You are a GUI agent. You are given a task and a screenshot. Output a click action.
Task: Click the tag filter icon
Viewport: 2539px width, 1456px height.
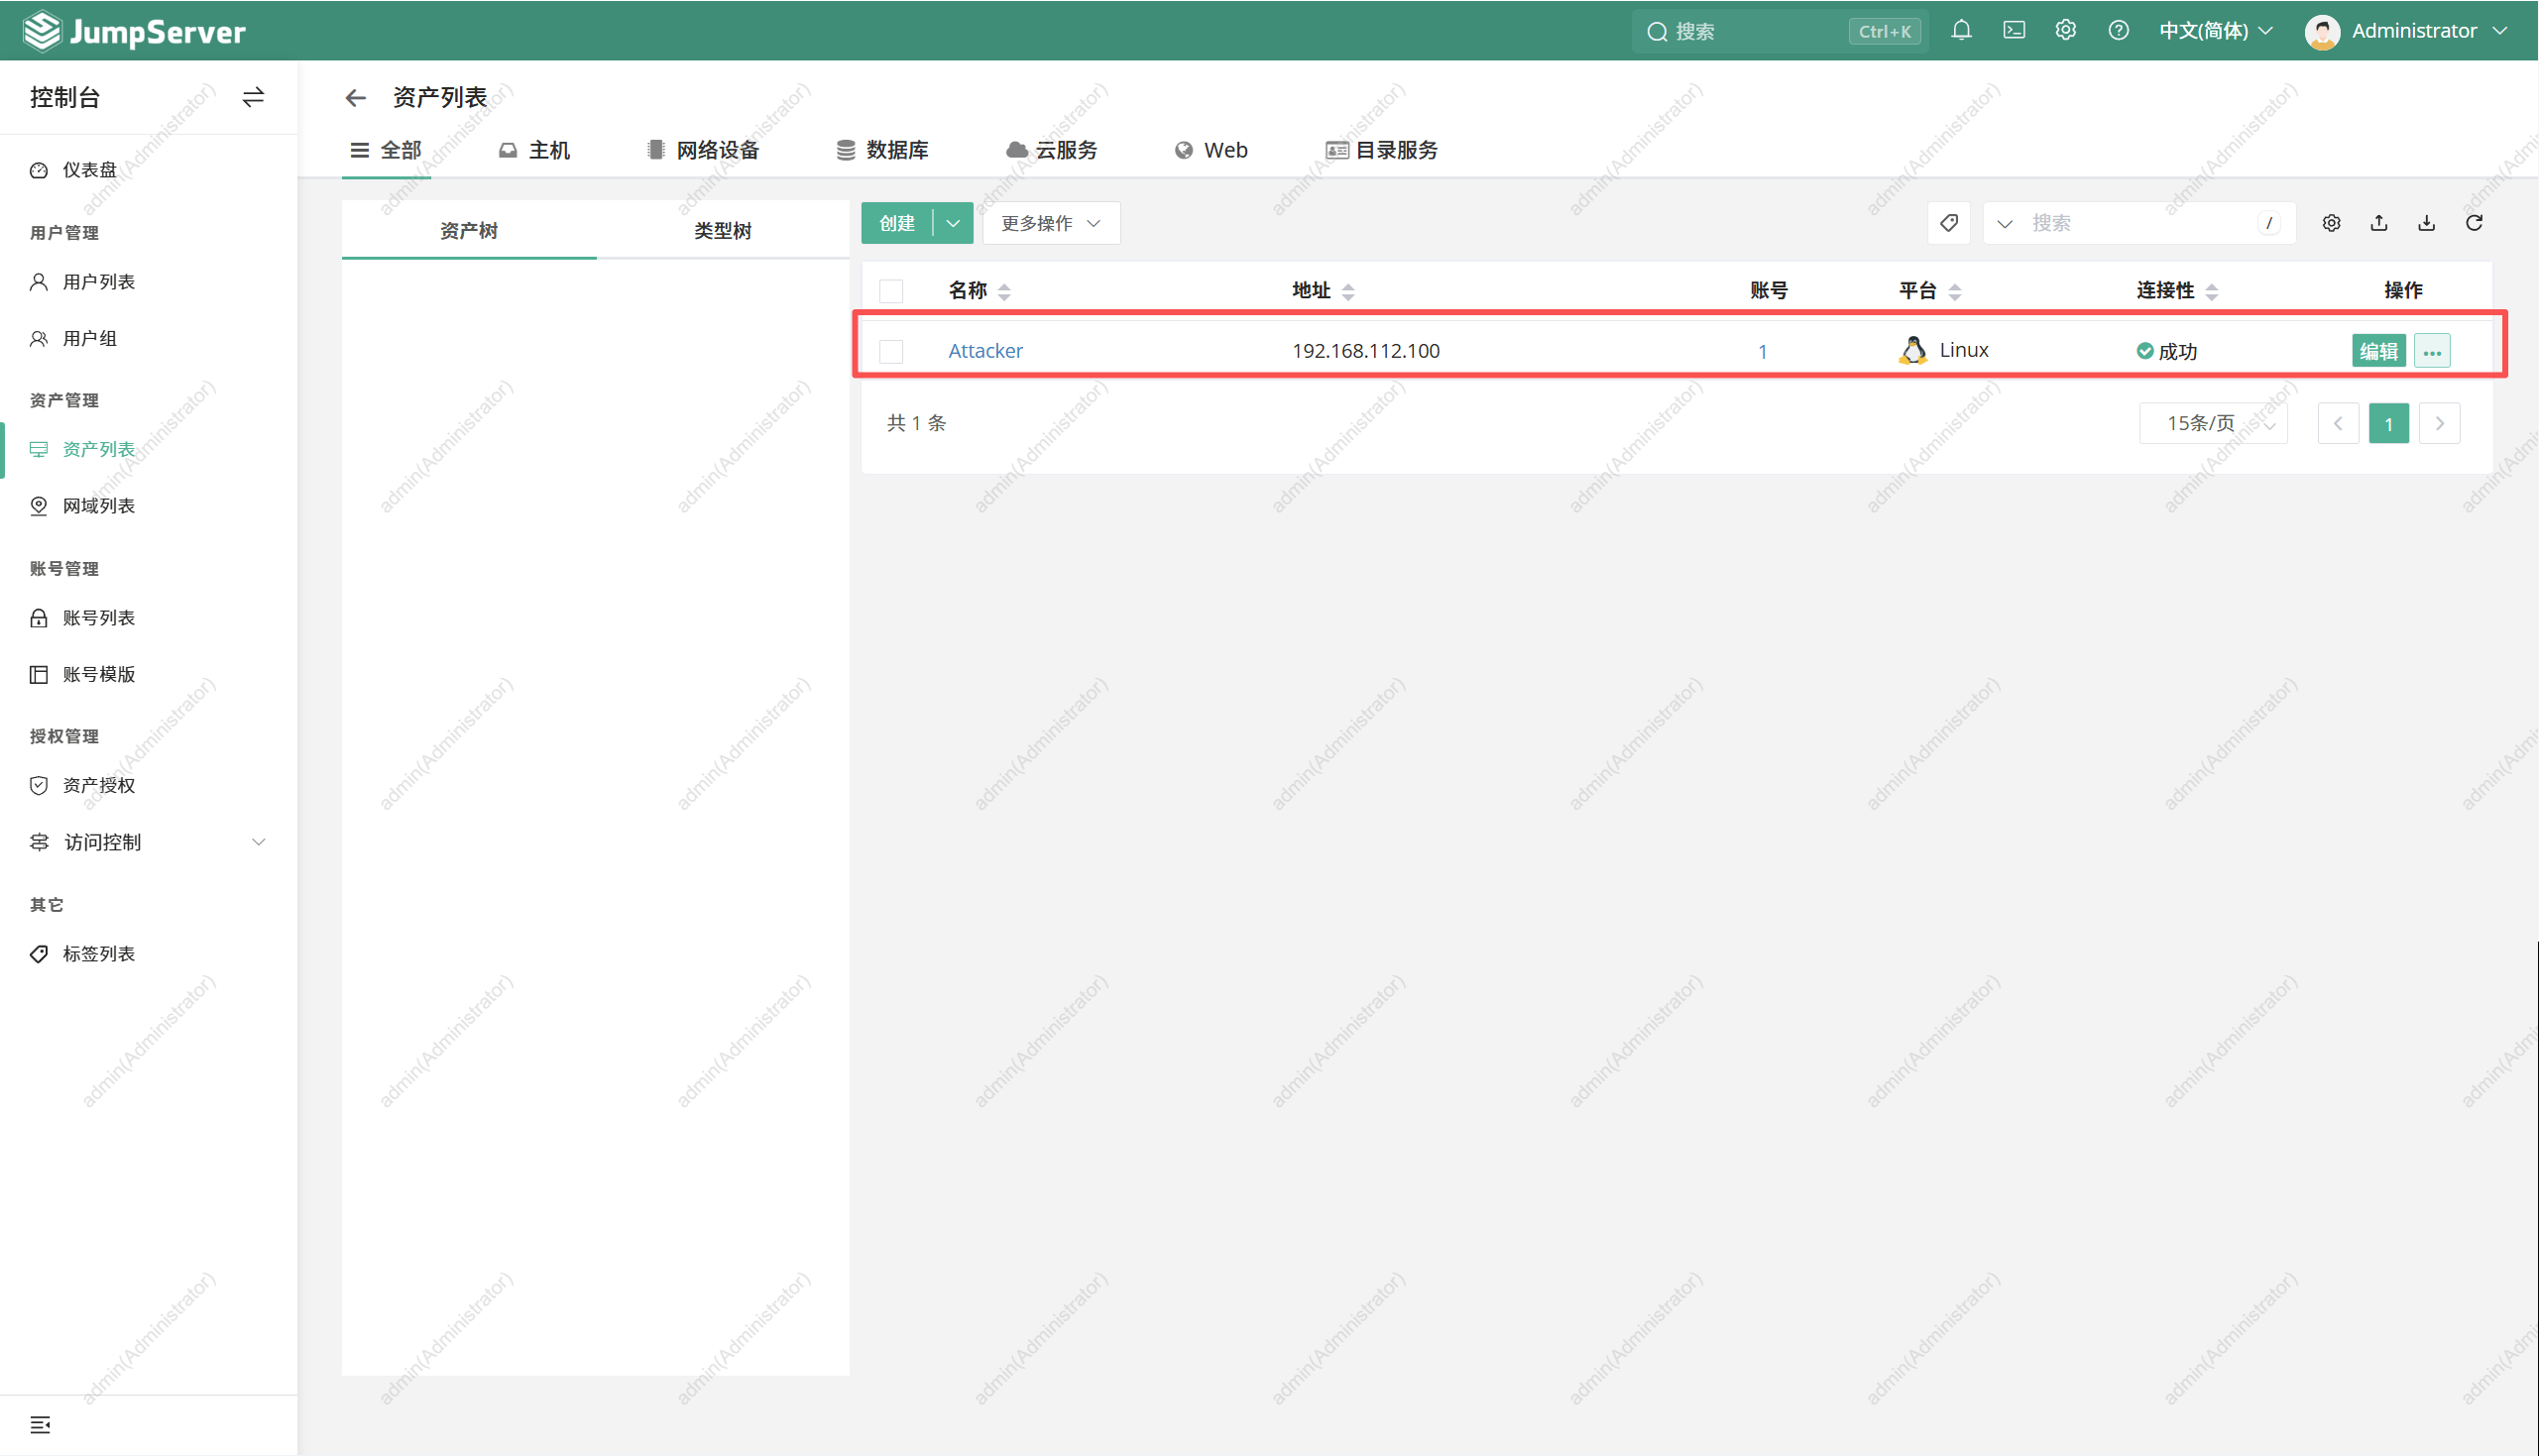[1949, 223]
